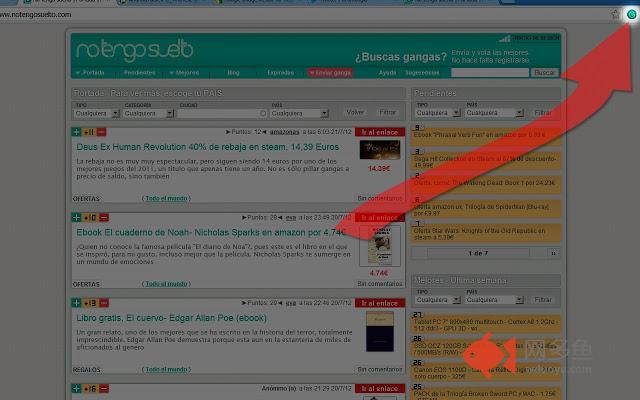Open the TIPO dropdown in Pendientes panel
This screenshot has height=400, width=640.
click(x=438, y=113)
